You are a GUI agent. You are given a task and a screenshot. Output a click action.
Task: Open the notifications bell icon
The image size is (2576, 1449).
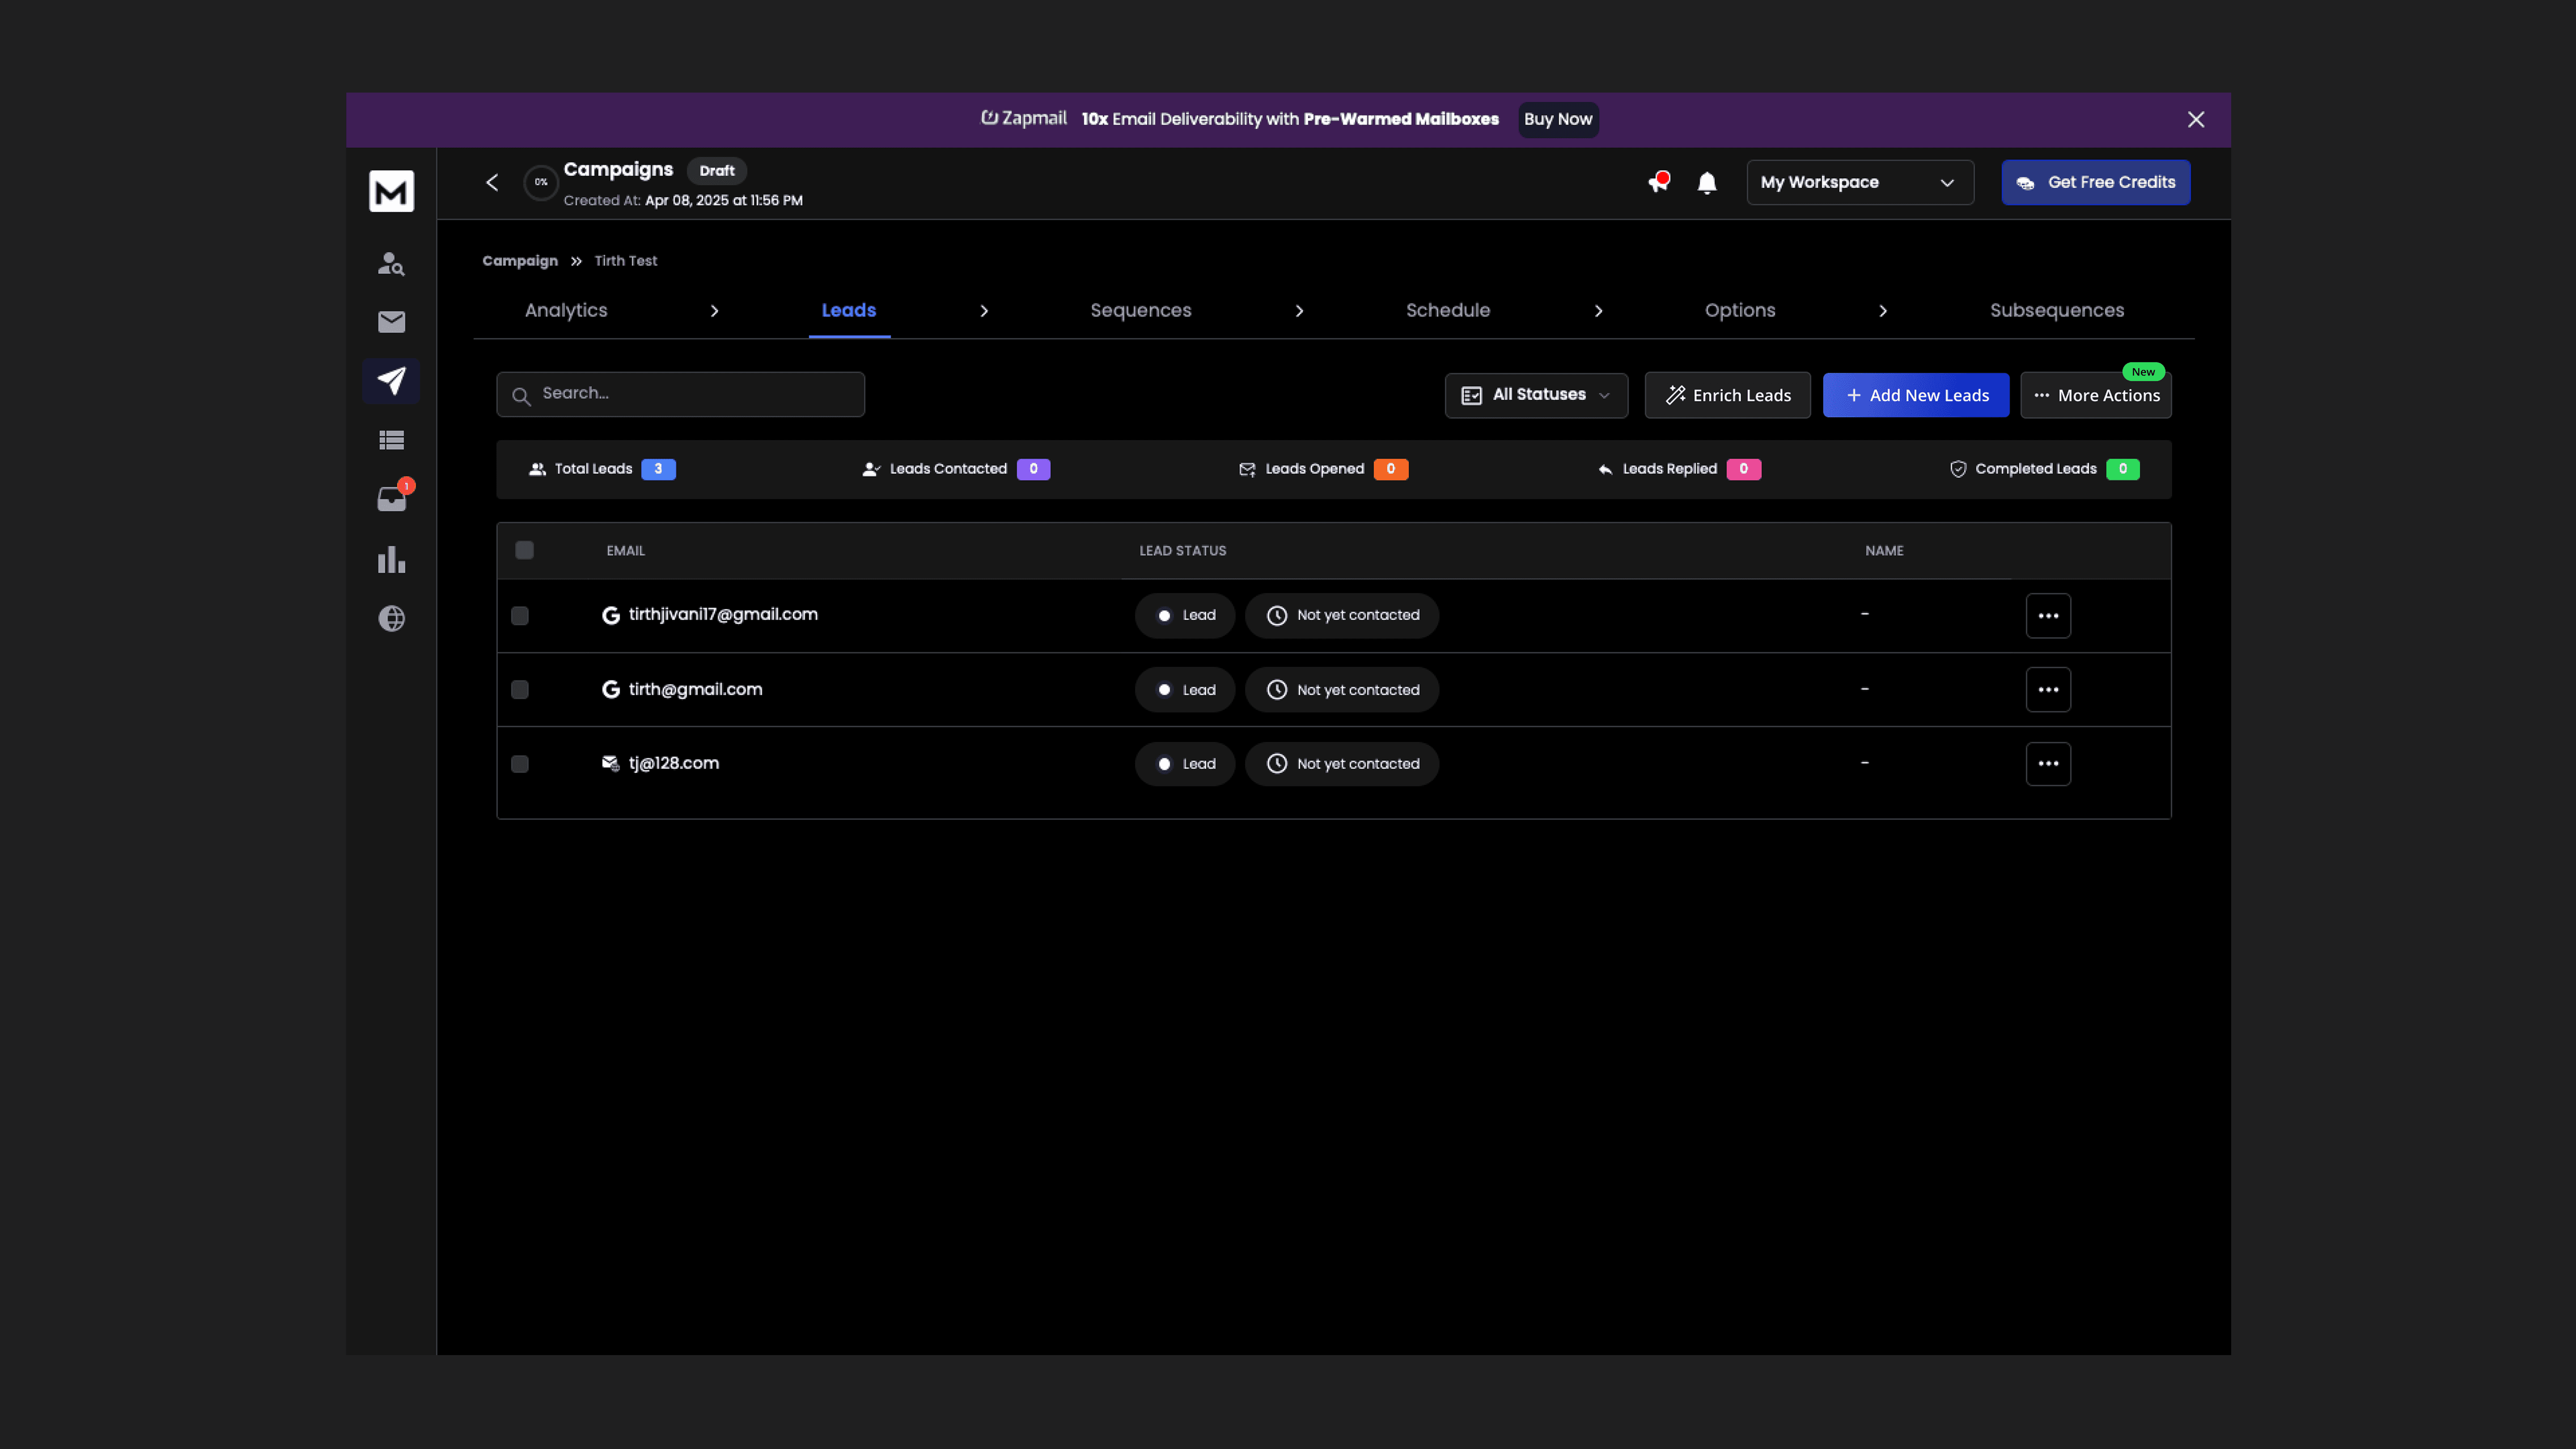point(1707,183)
